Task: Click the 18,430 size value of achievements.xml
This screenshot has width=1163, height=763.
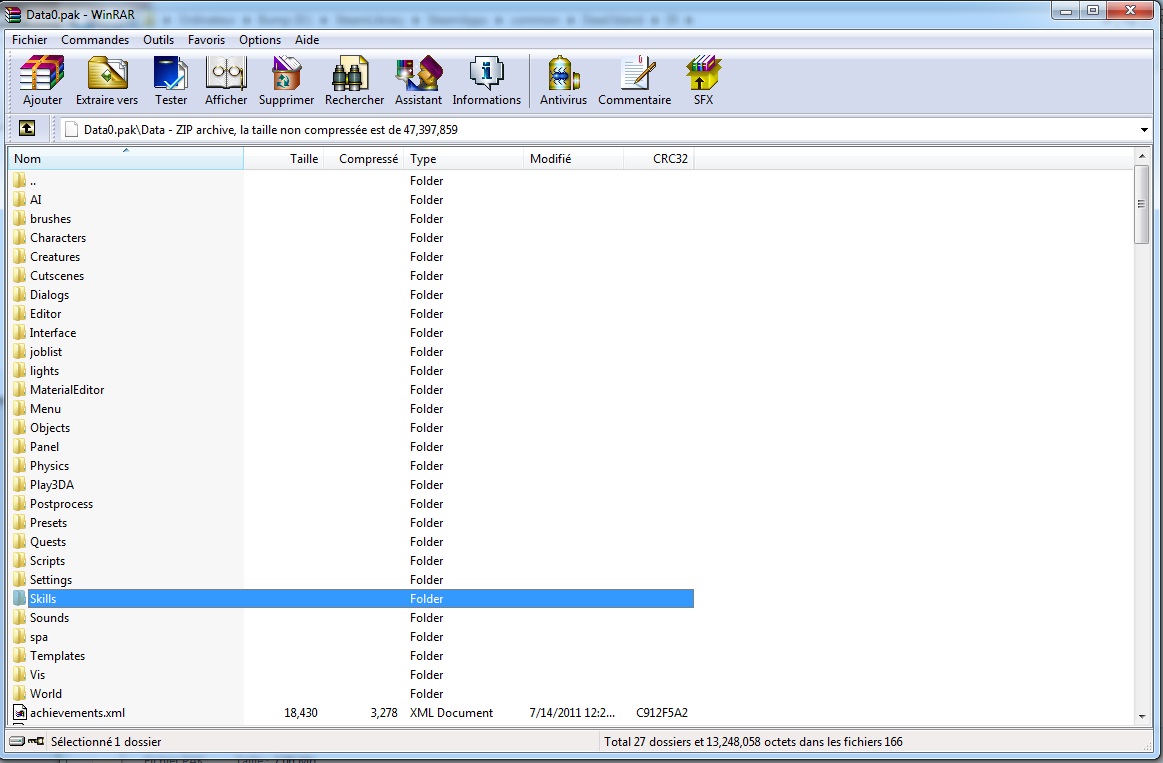Action: coord(300,713)
